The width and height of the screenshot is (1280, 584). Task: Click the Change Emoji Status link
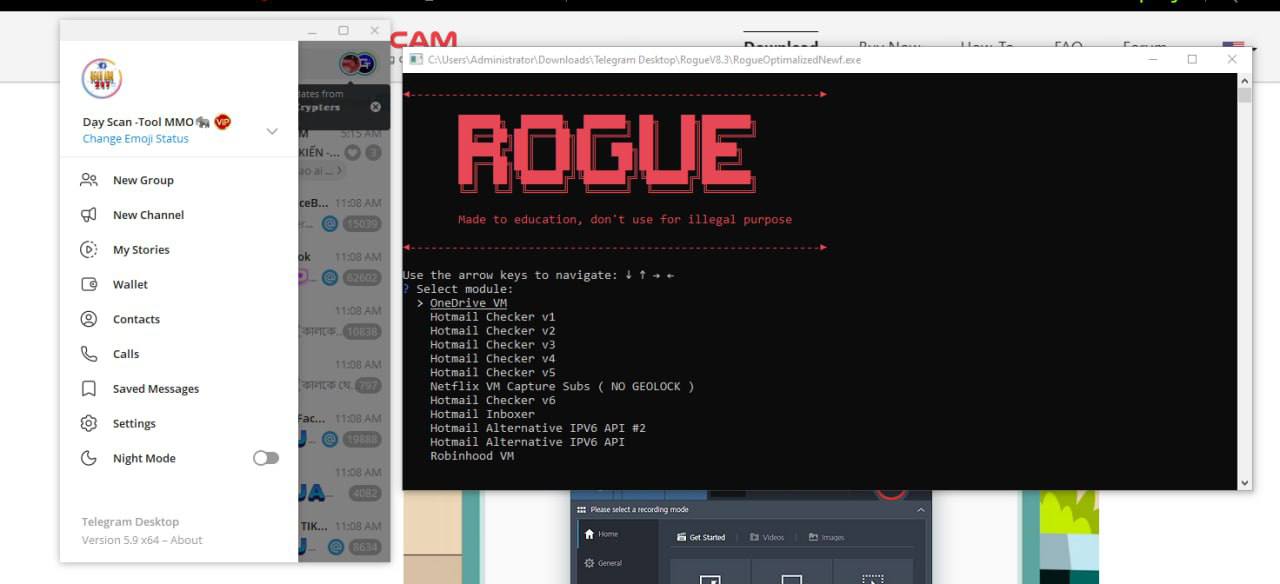135,139
